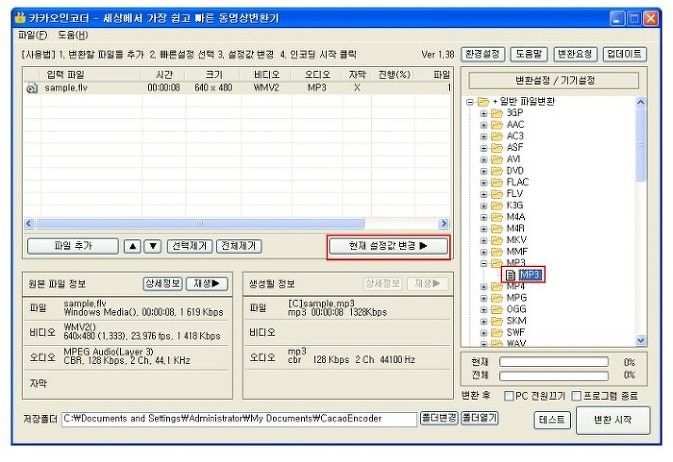Screen dimensions: 673x462
Task: Click the 변환 시작 button
Action: 613,420
